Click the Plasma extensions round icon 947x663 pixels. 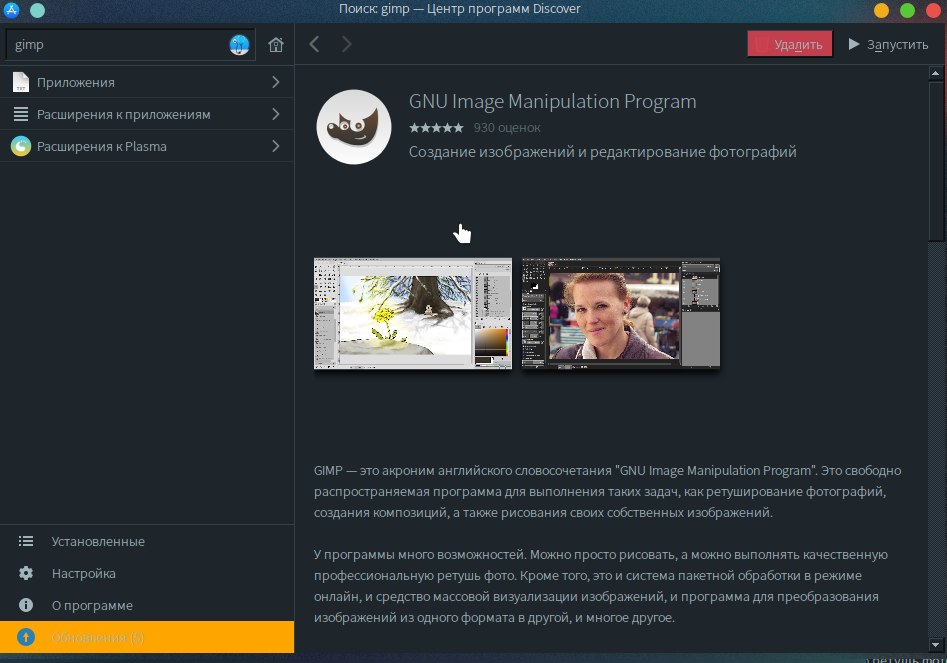(x=21, y=146)
